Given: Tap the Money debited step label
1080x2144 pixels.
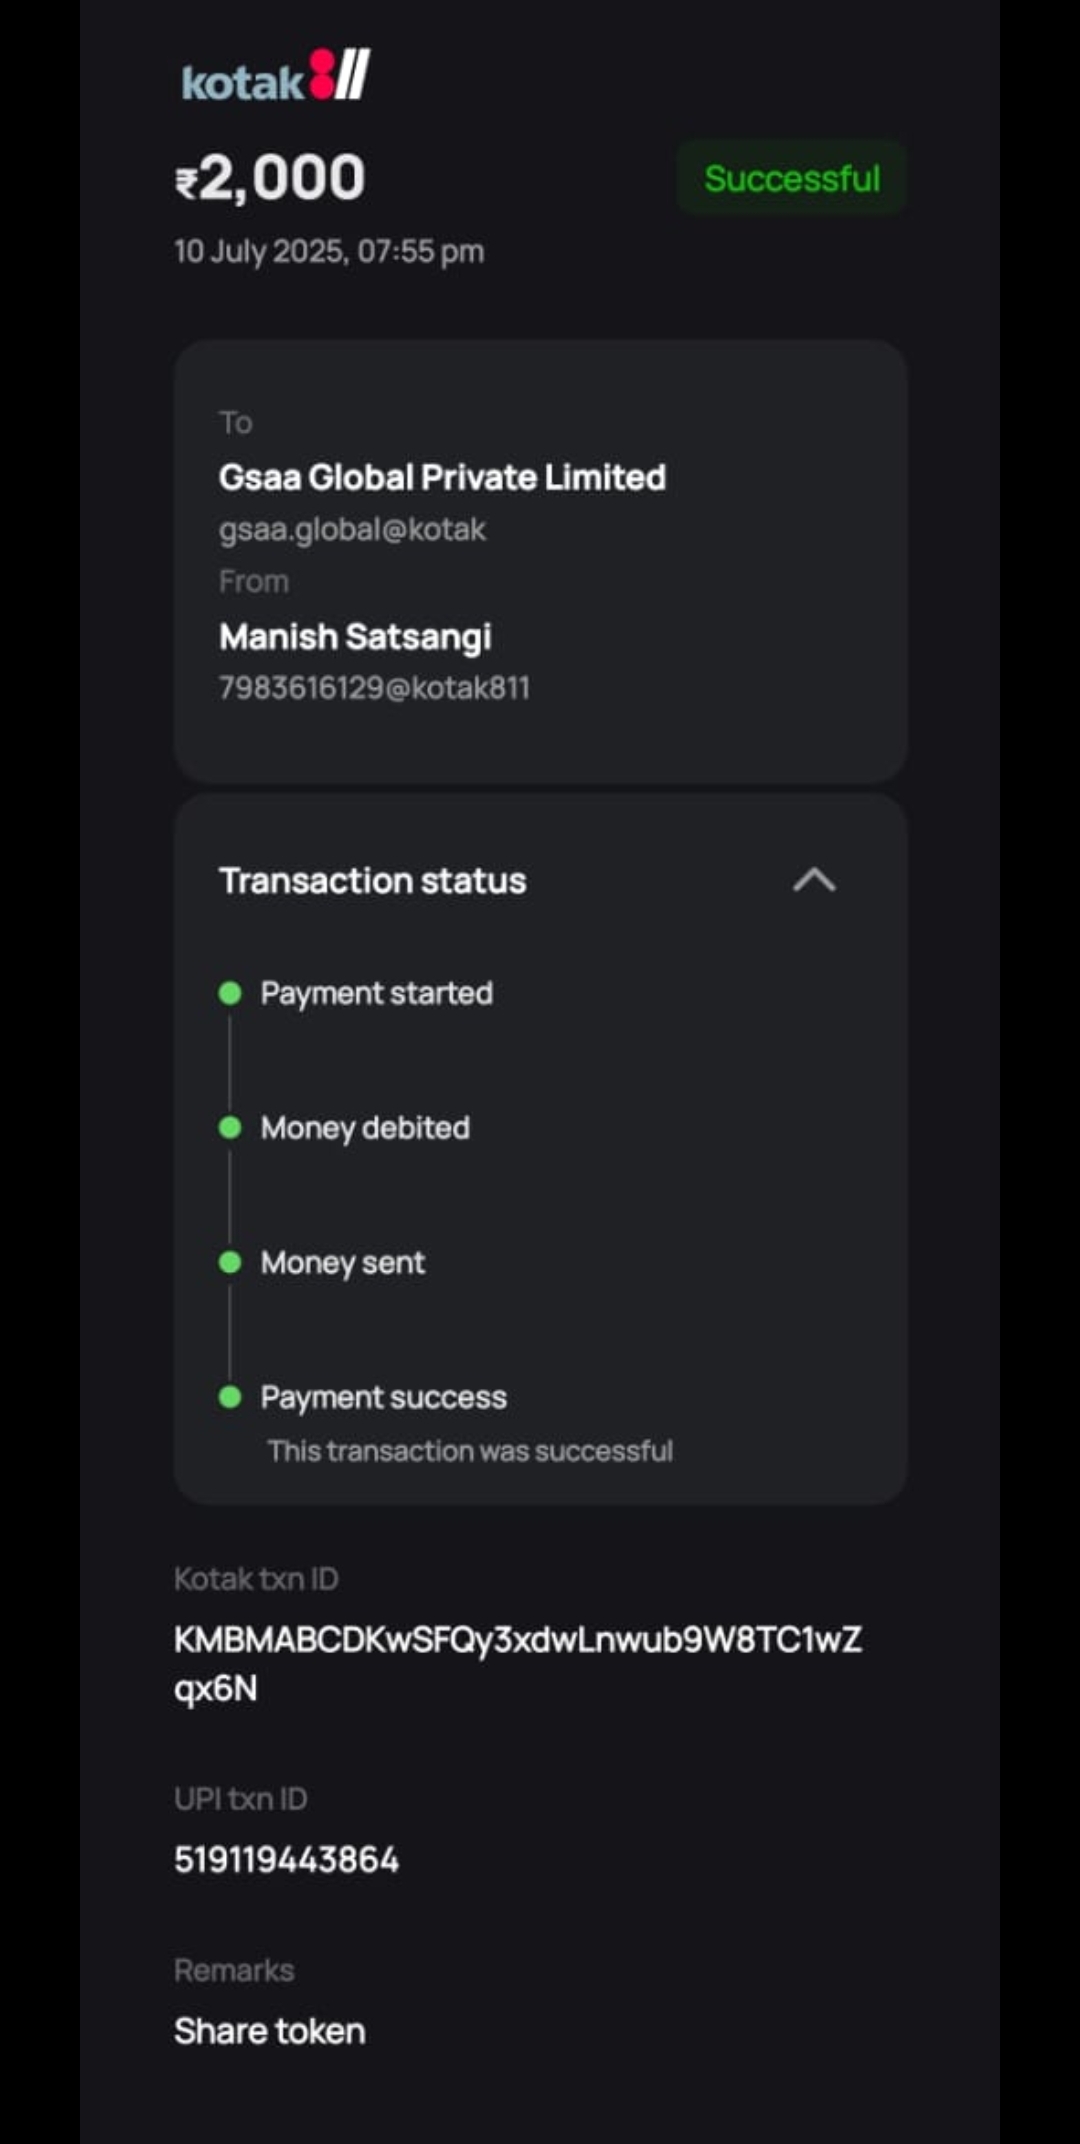Looking at the screenshot, I should (x=365, y=1128).
